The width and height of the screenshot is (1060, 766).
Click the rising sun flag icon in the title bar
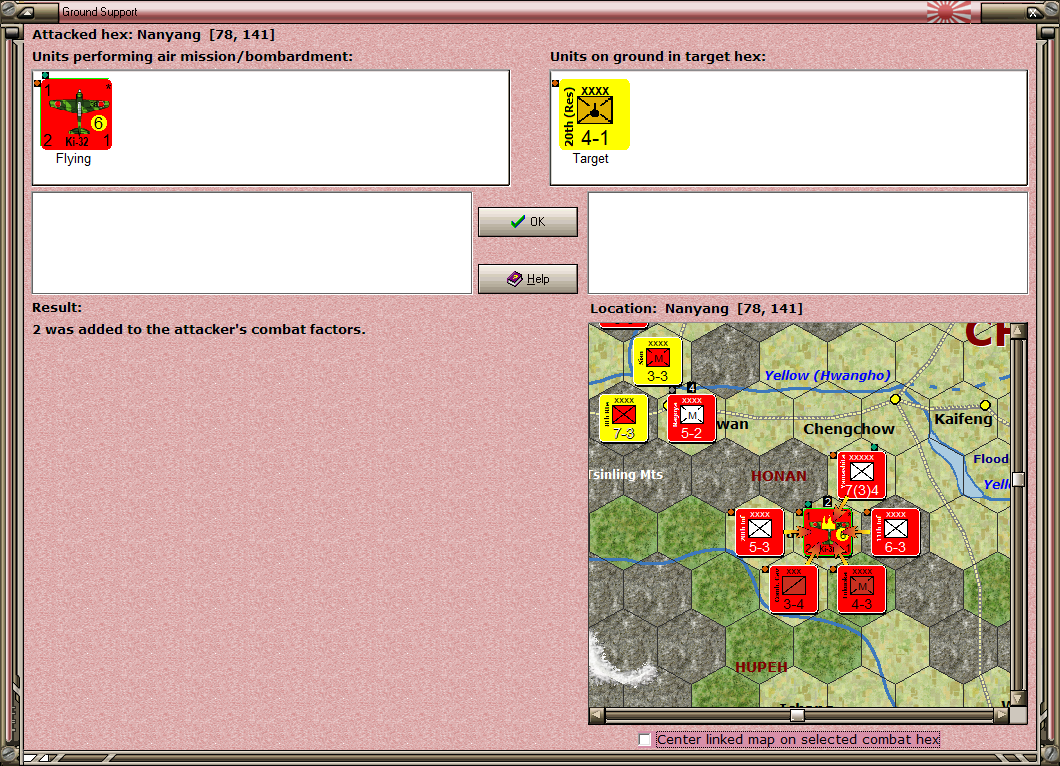point(948,12)
